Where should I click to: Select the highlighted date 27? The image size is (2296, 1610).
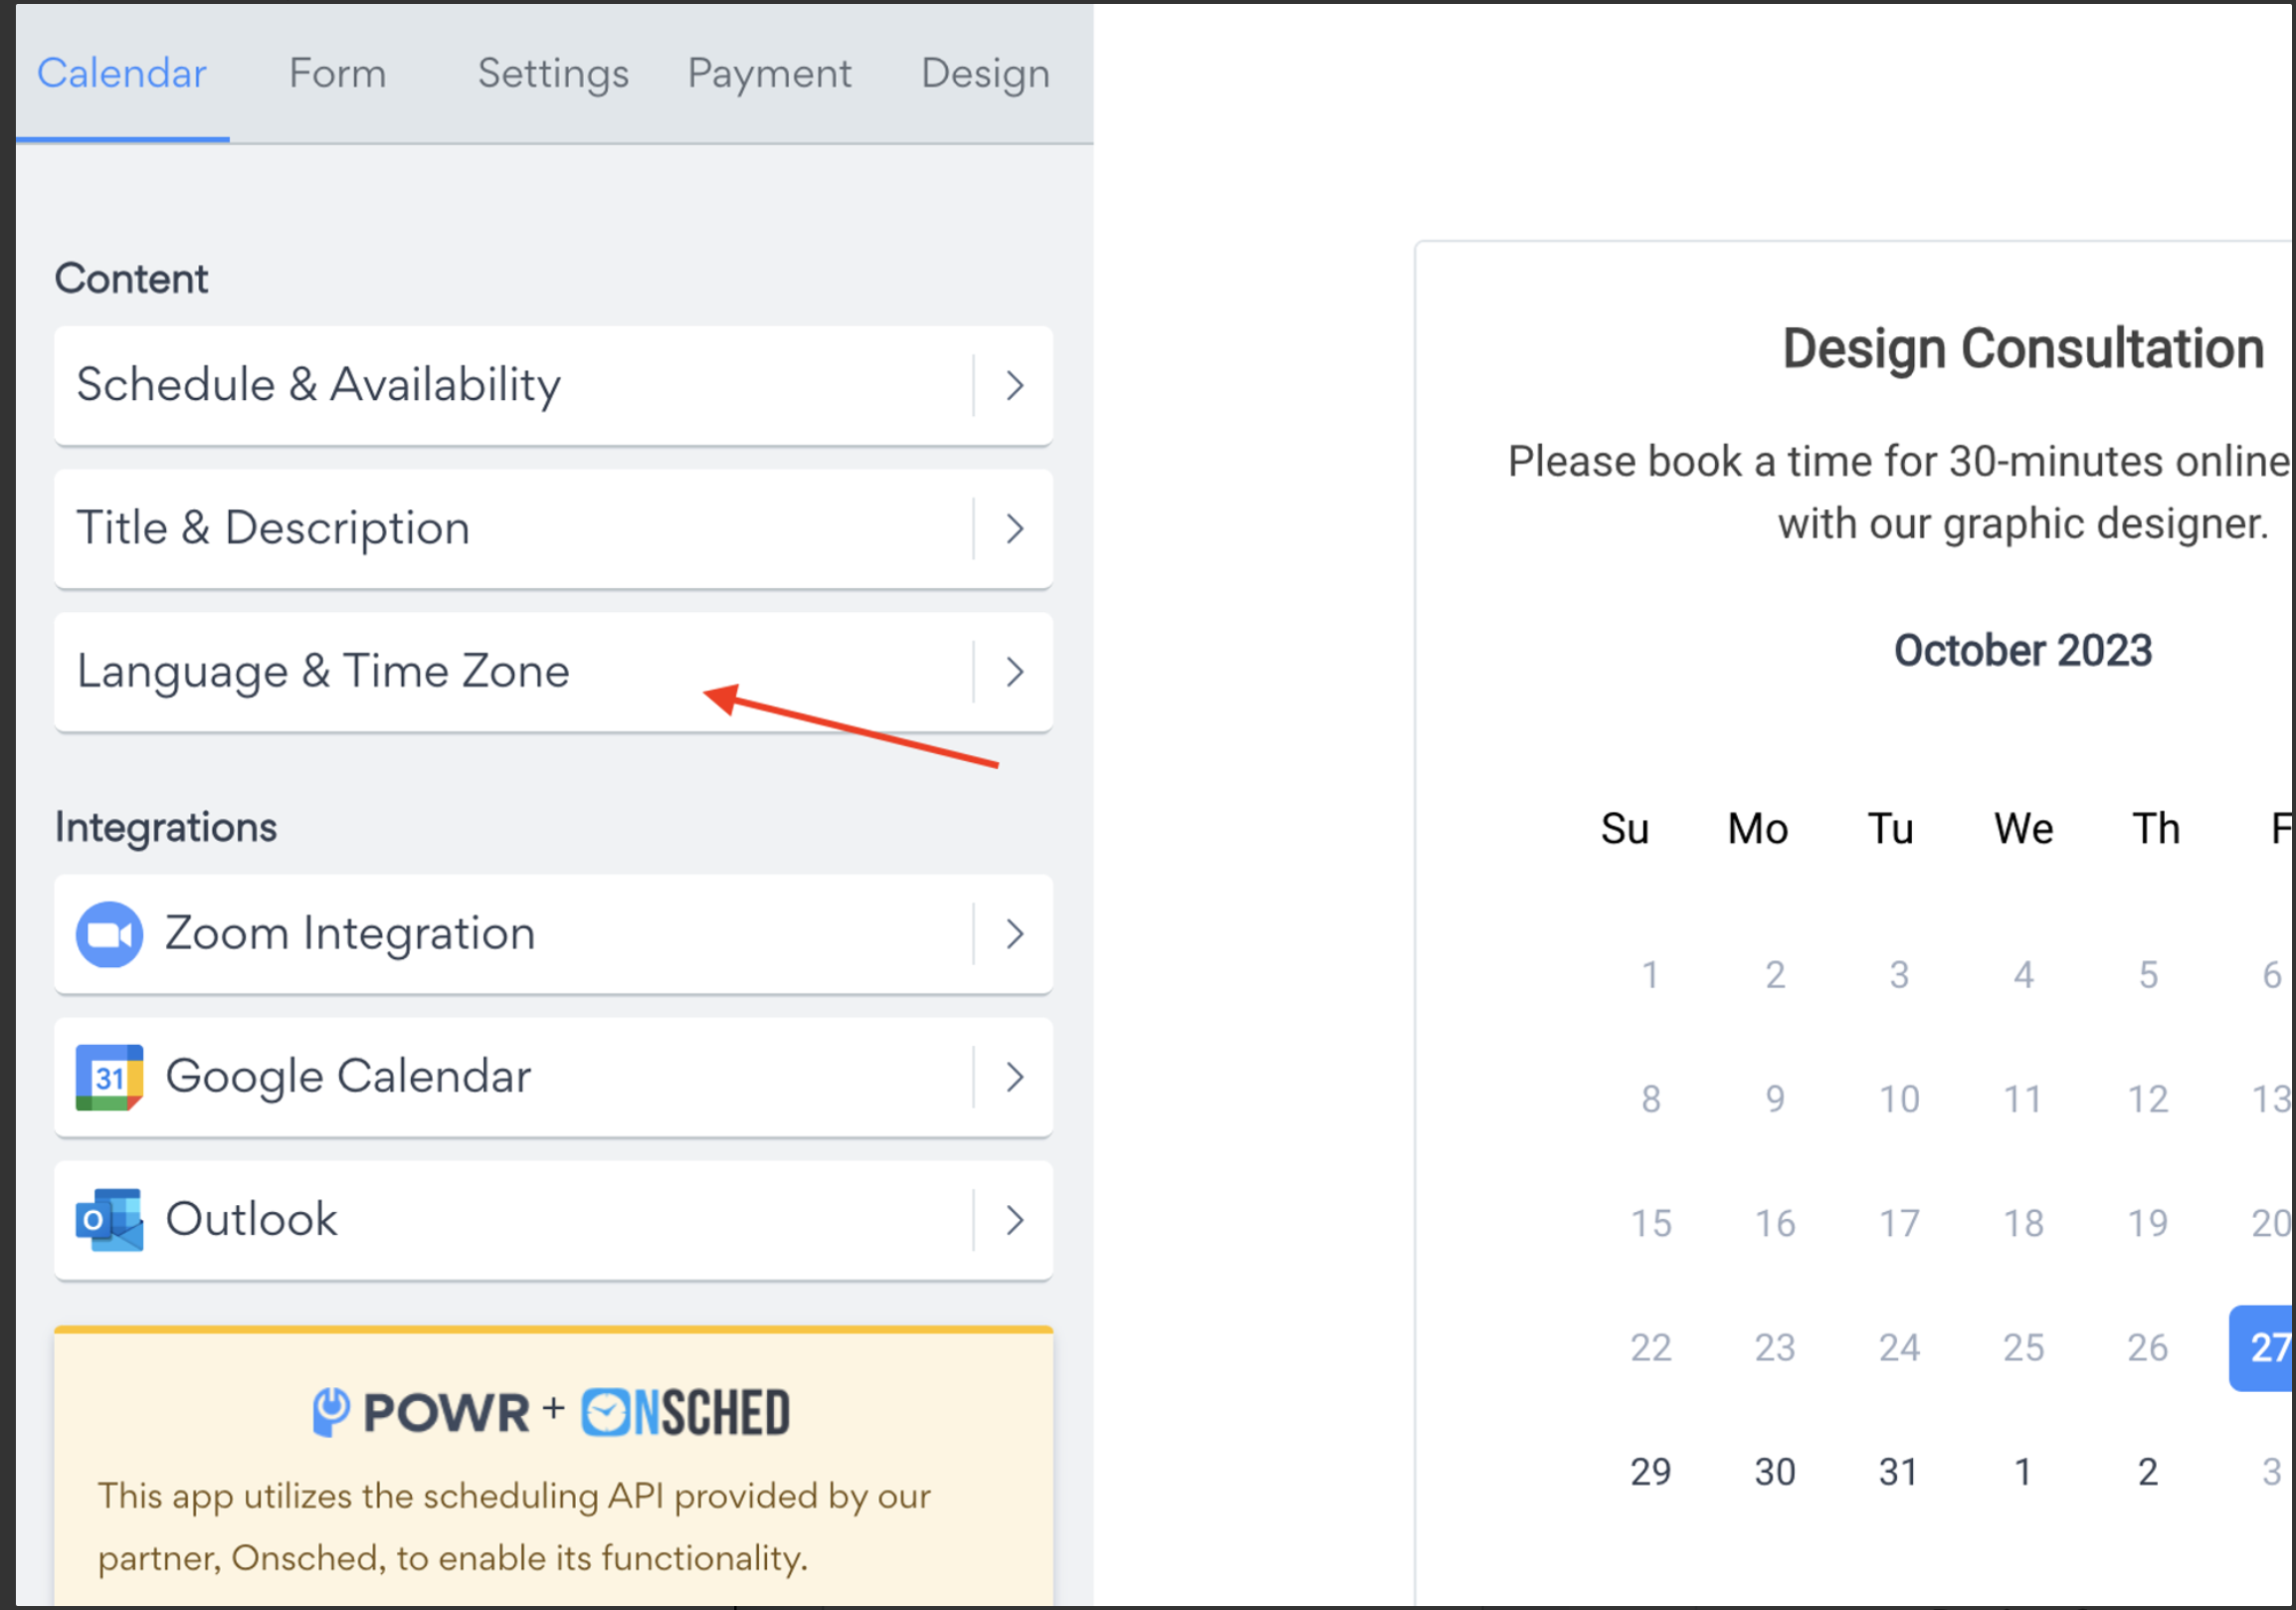pos(2262,1347)
